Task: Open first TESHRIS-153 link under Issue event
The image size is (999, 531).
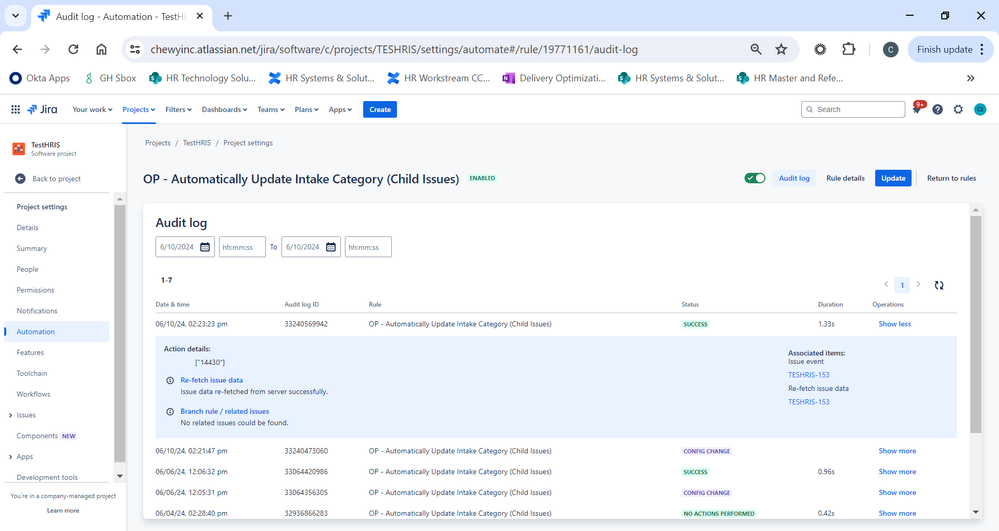Action: 809,375
